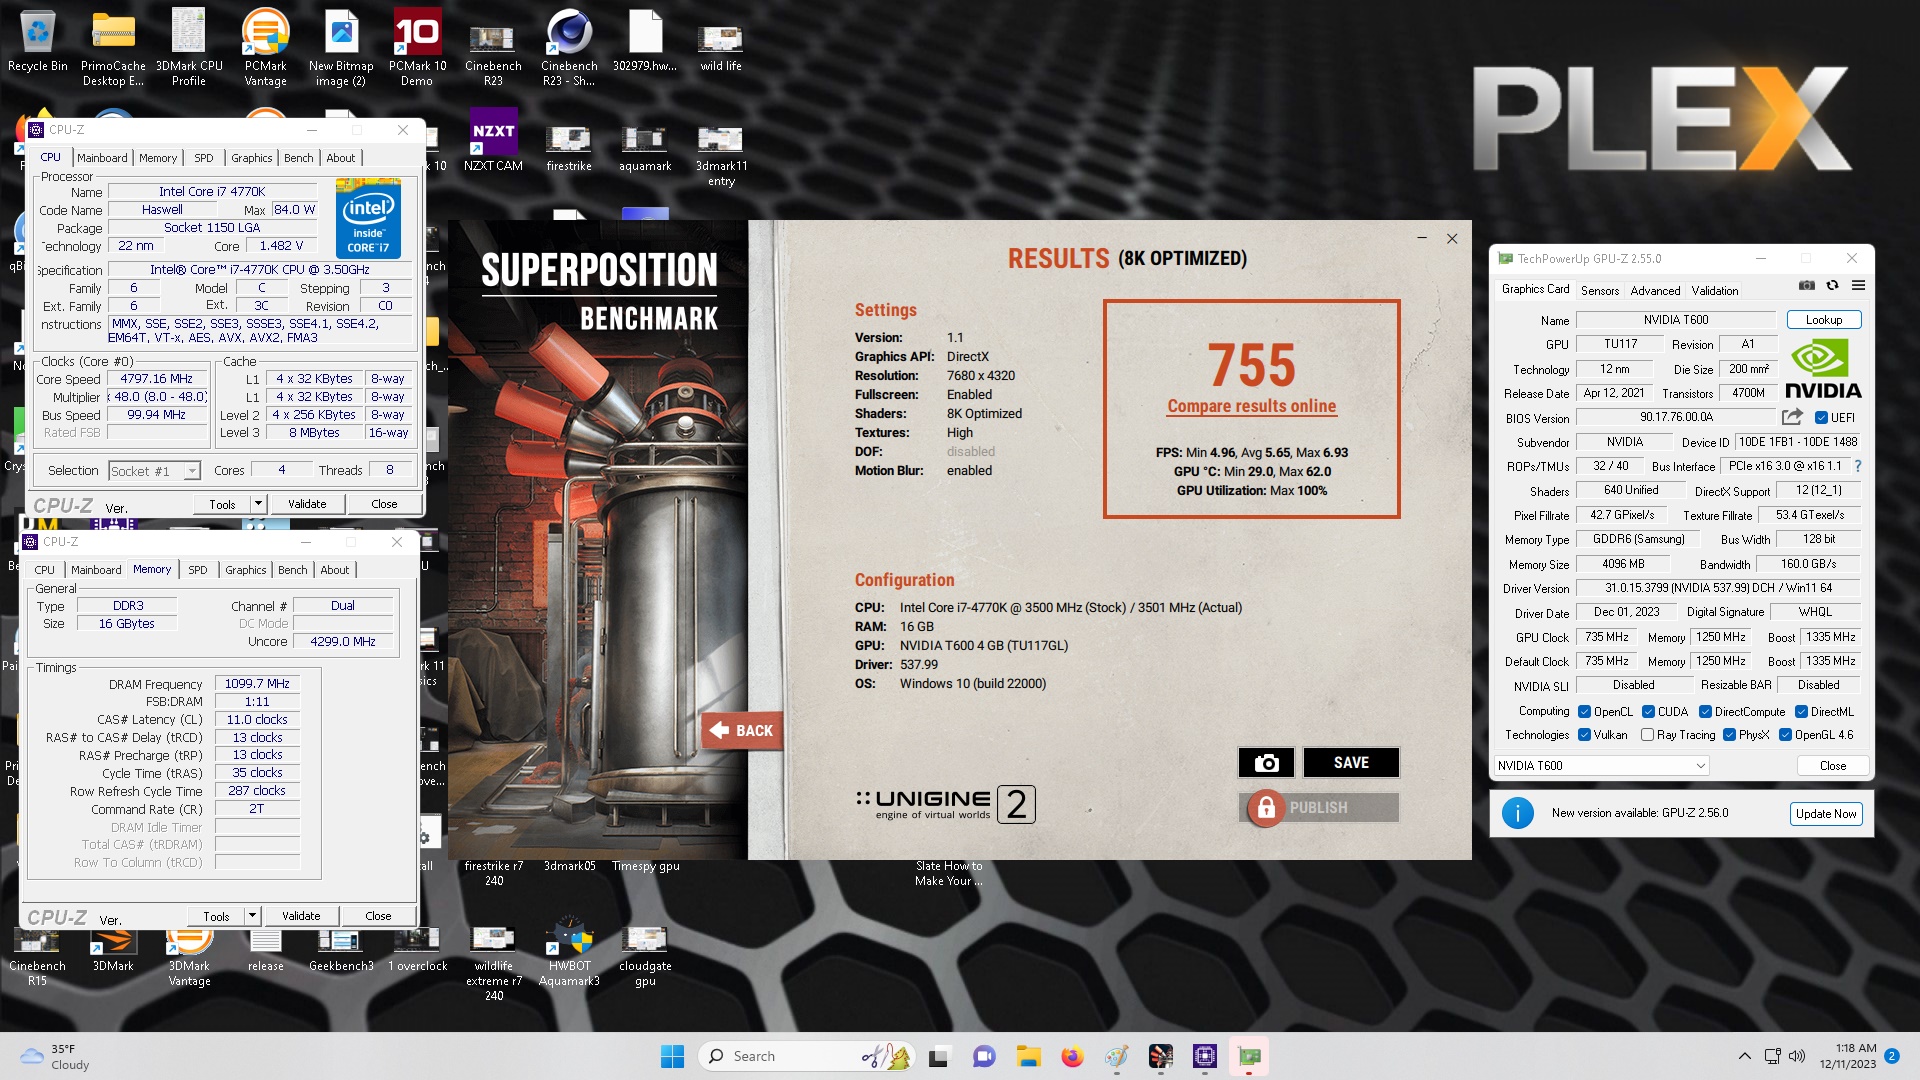This screenshot has height=1080, width=1920.
Task: Switch to Graphics tab in lower CPU-Z
Action: [246, 570]
